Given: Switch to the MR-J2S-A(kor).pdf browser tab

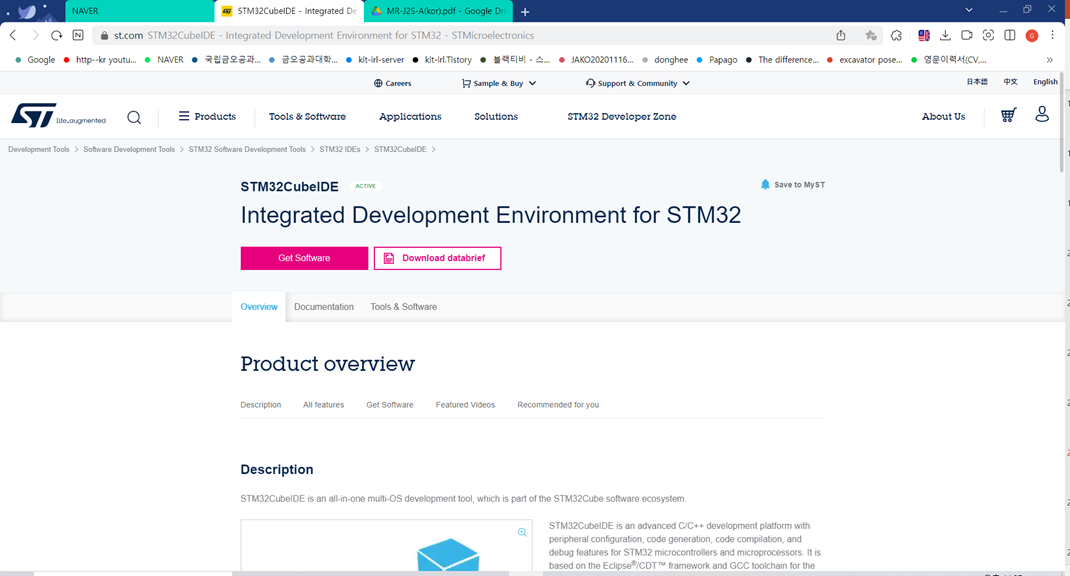Looking at the screenshot, I should [439, 12].
